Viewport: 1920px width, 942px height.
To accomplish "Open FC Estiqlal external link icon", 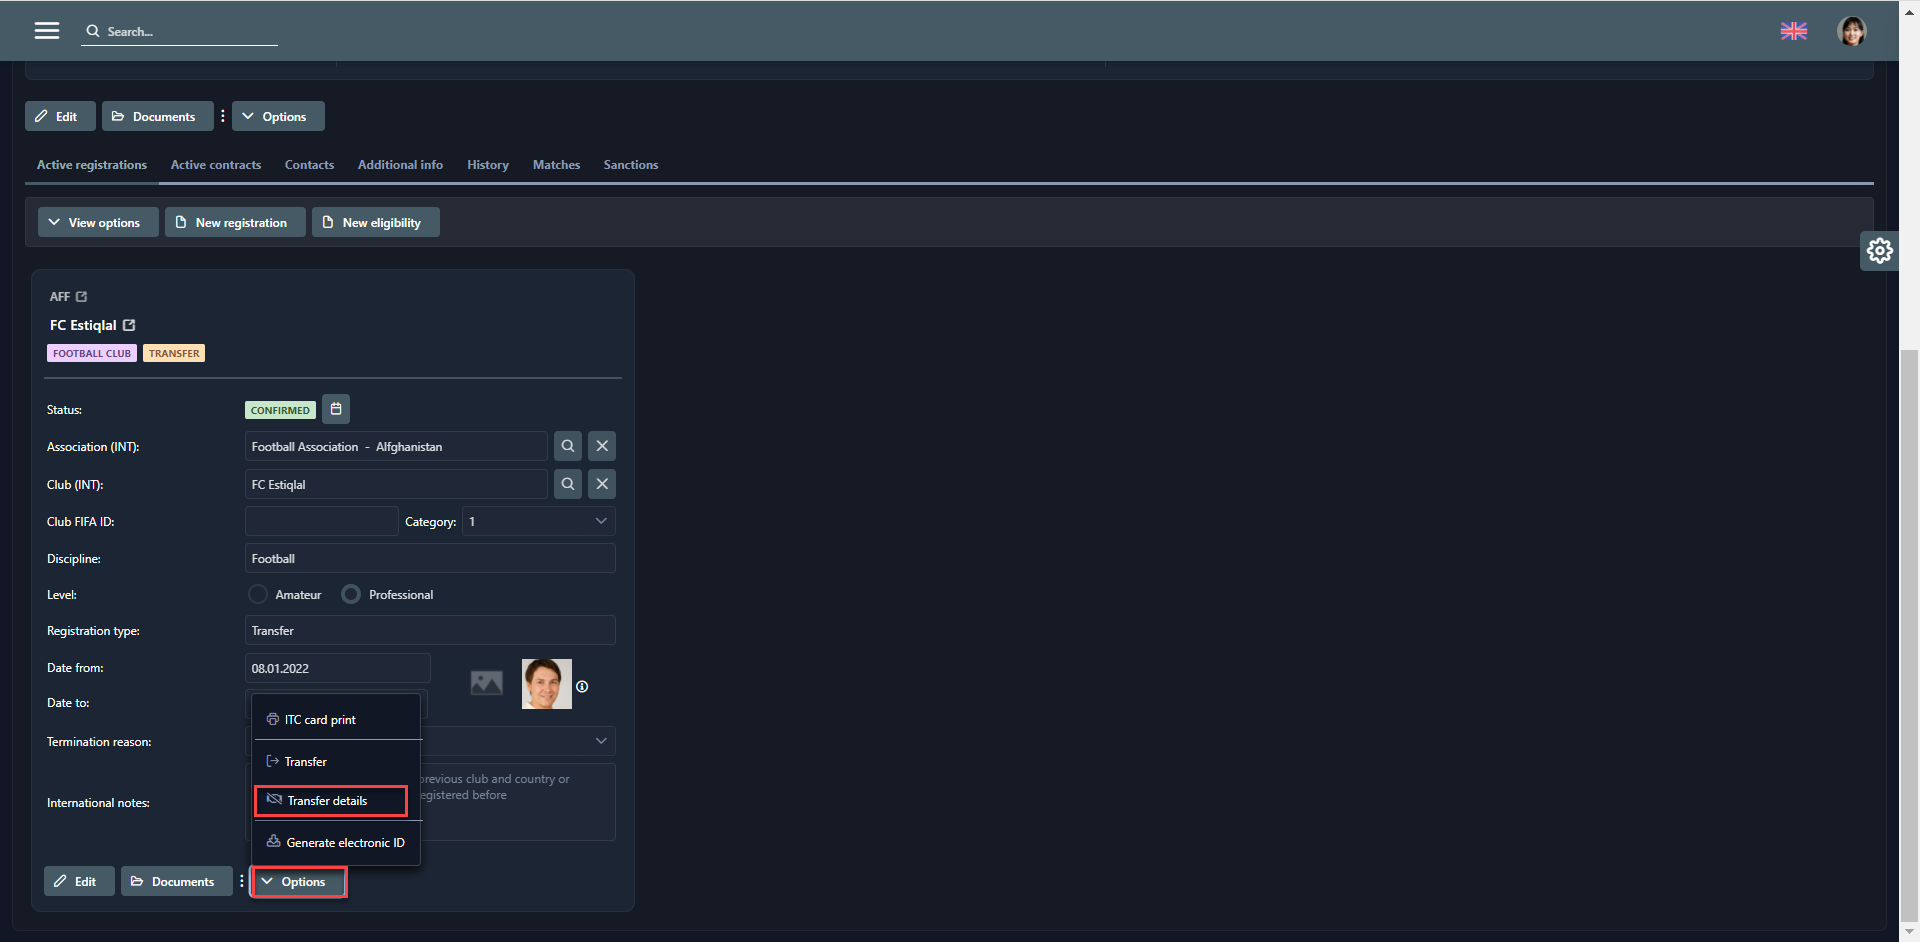I will 129,325.
